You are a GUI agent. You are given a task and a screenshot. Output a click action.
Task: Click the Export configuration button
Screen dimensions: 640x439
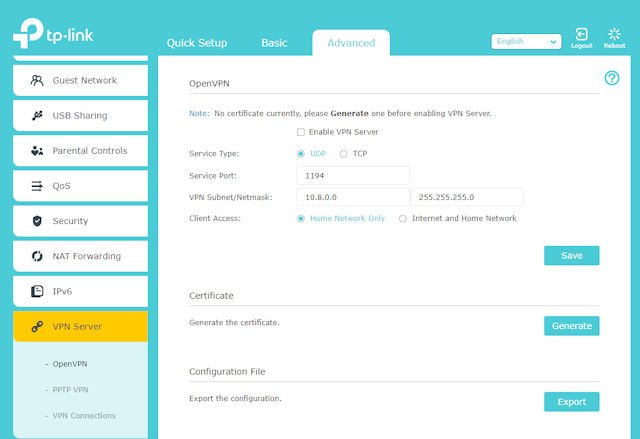pos(571,402)
